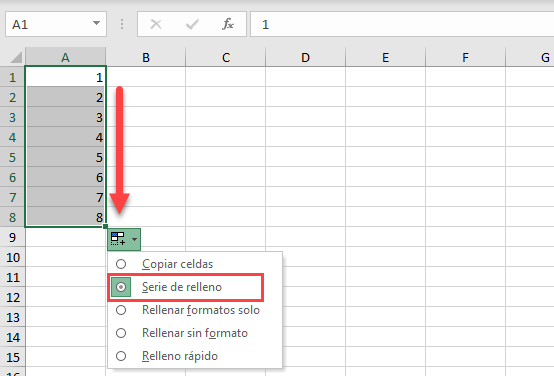Expand the Autofill Options dropdown arrow
The width and height of the screenshot is (554, 376).
(x=134, y=239)
